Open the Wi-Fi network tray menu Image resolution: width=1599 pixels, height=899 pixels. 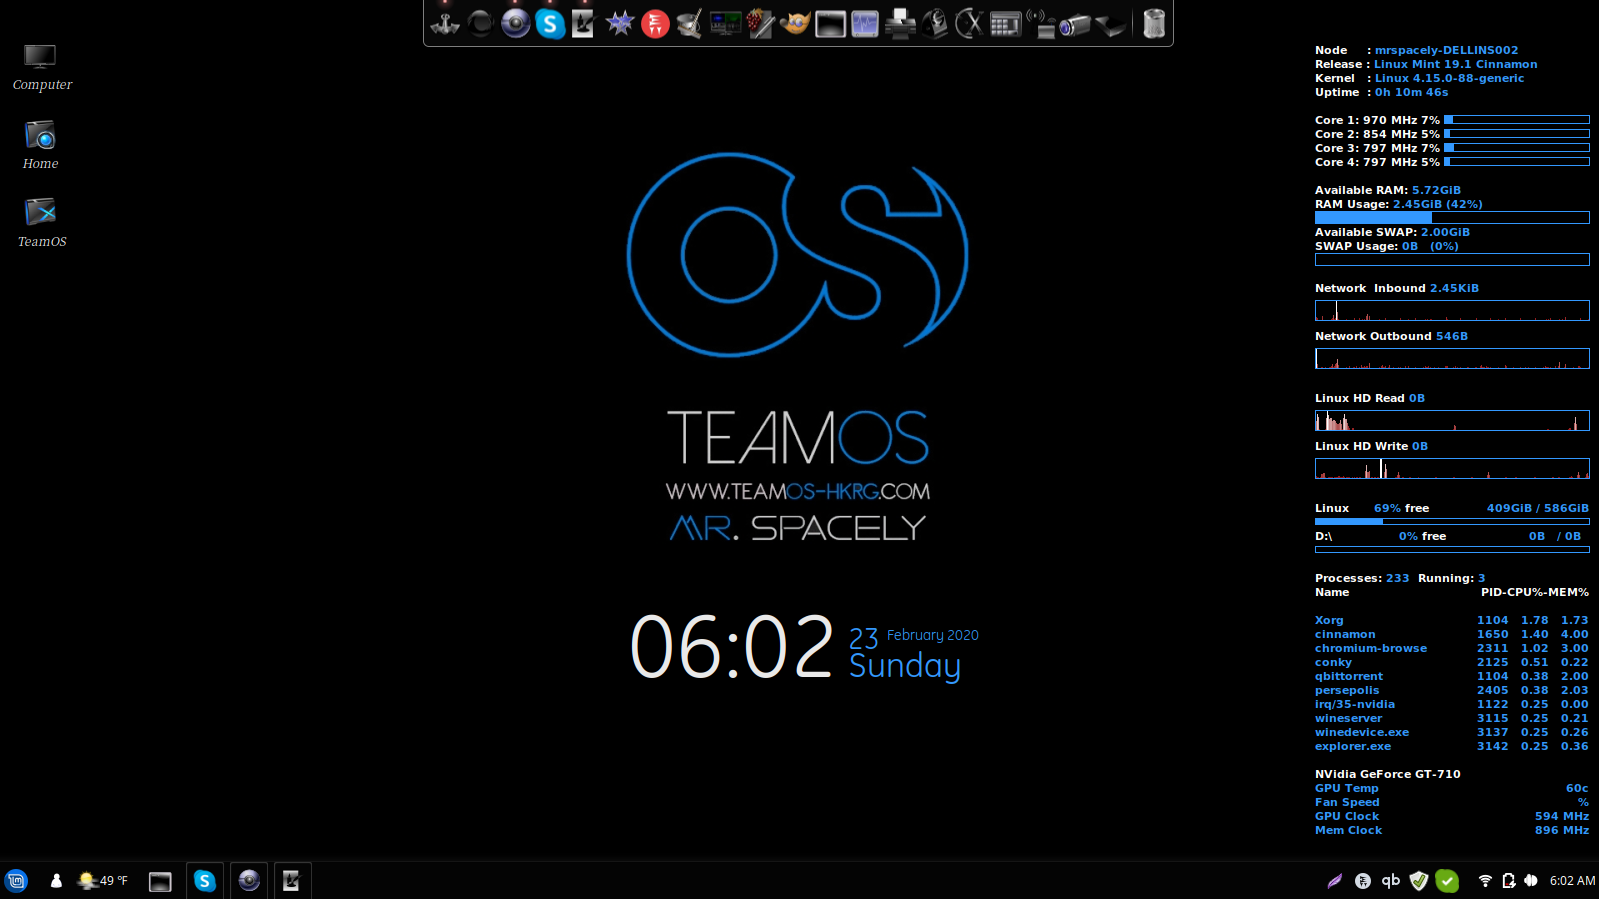click(x=1485, y=881)
